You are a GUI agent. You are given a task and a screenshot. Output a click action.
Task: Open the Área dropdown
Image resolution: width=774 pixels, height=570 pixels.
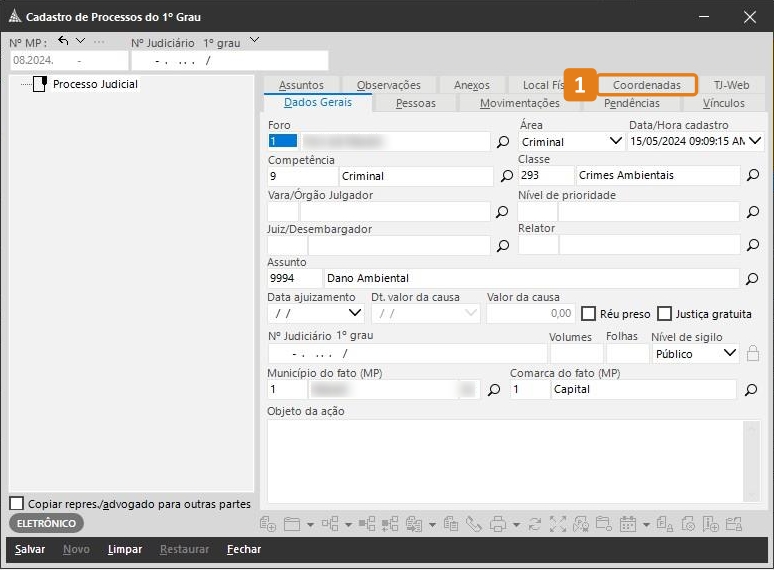(616, 141)
